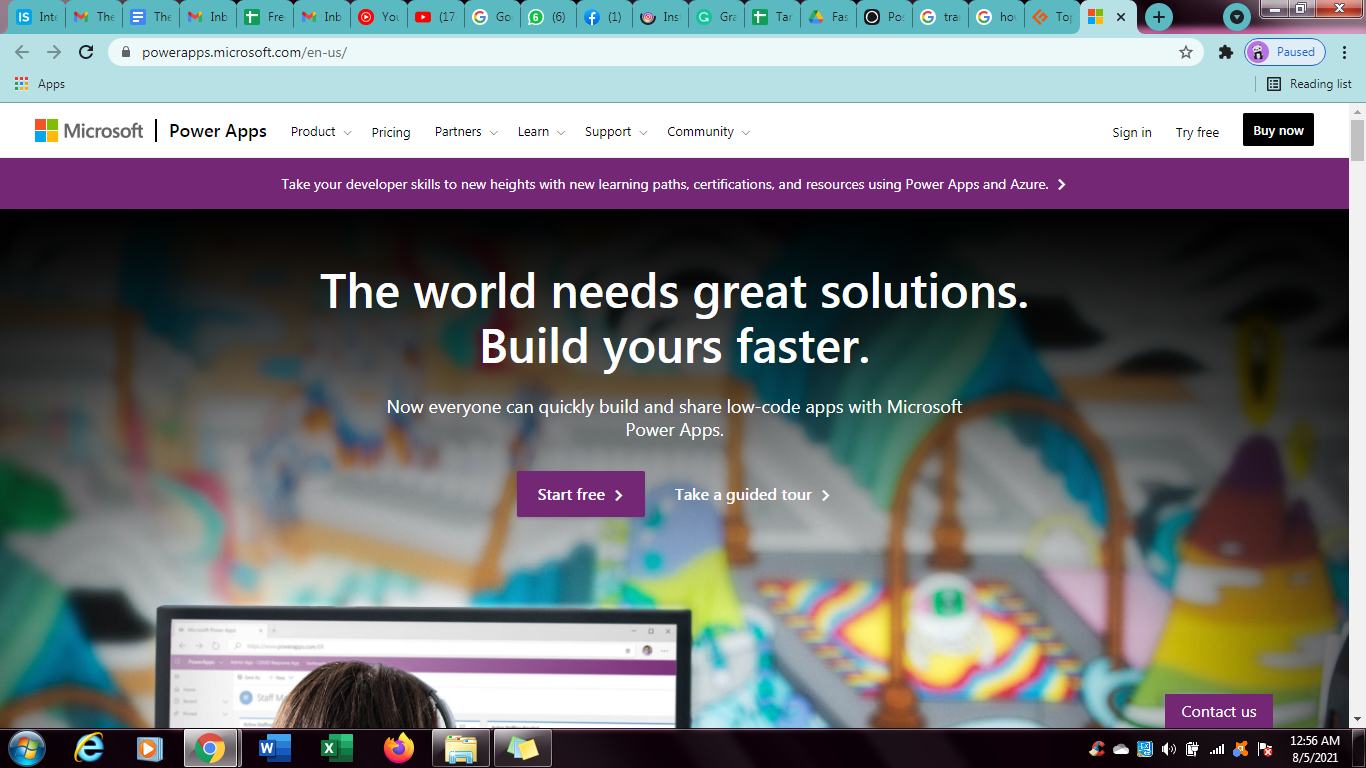
Task: Expand the Product menu
Action: 321,132
